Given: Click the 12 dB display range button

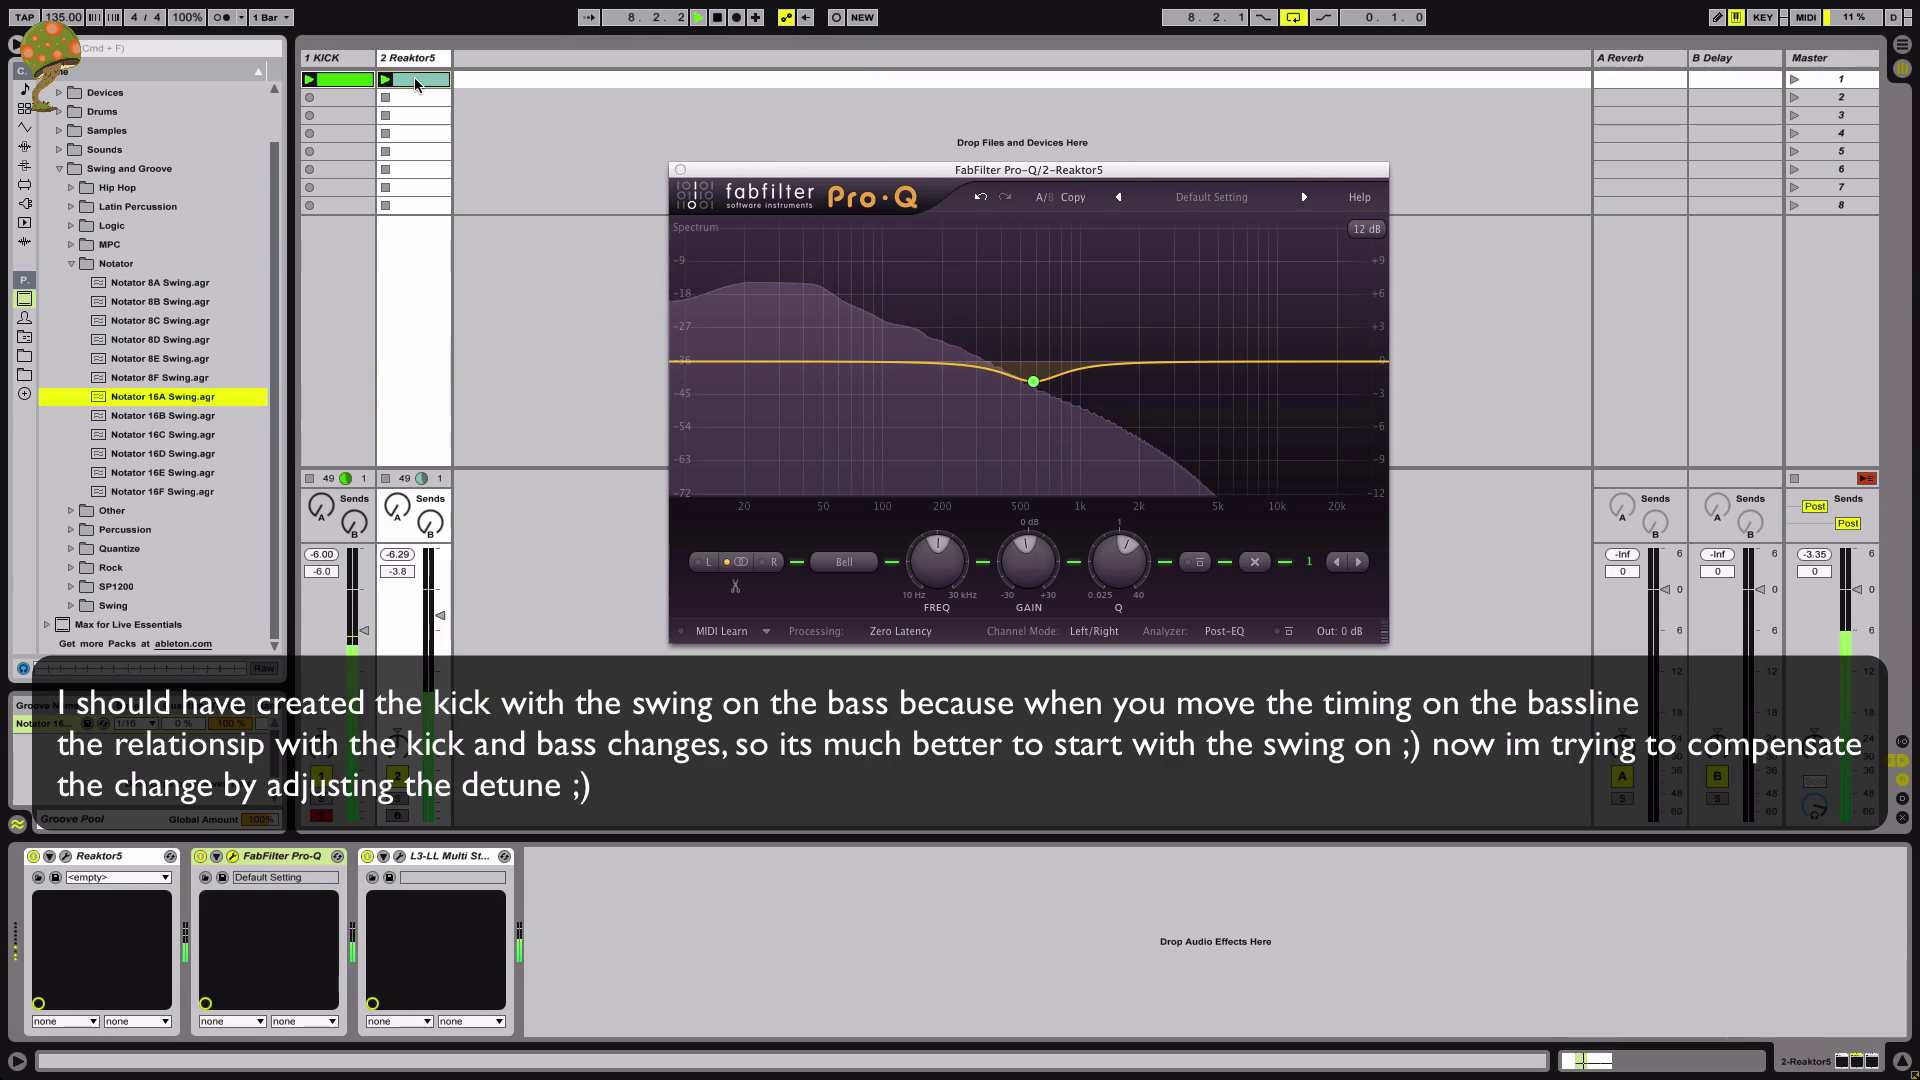Looking at the screenshot, I should click(x=1366, y=229).
